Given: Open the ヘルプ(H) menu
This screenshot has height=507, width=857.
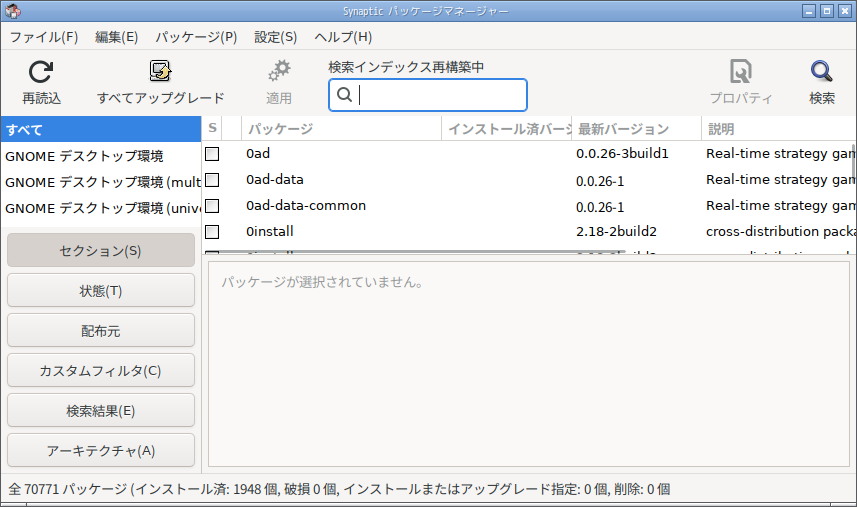Looking at the screenshot, I should point(343,37).
